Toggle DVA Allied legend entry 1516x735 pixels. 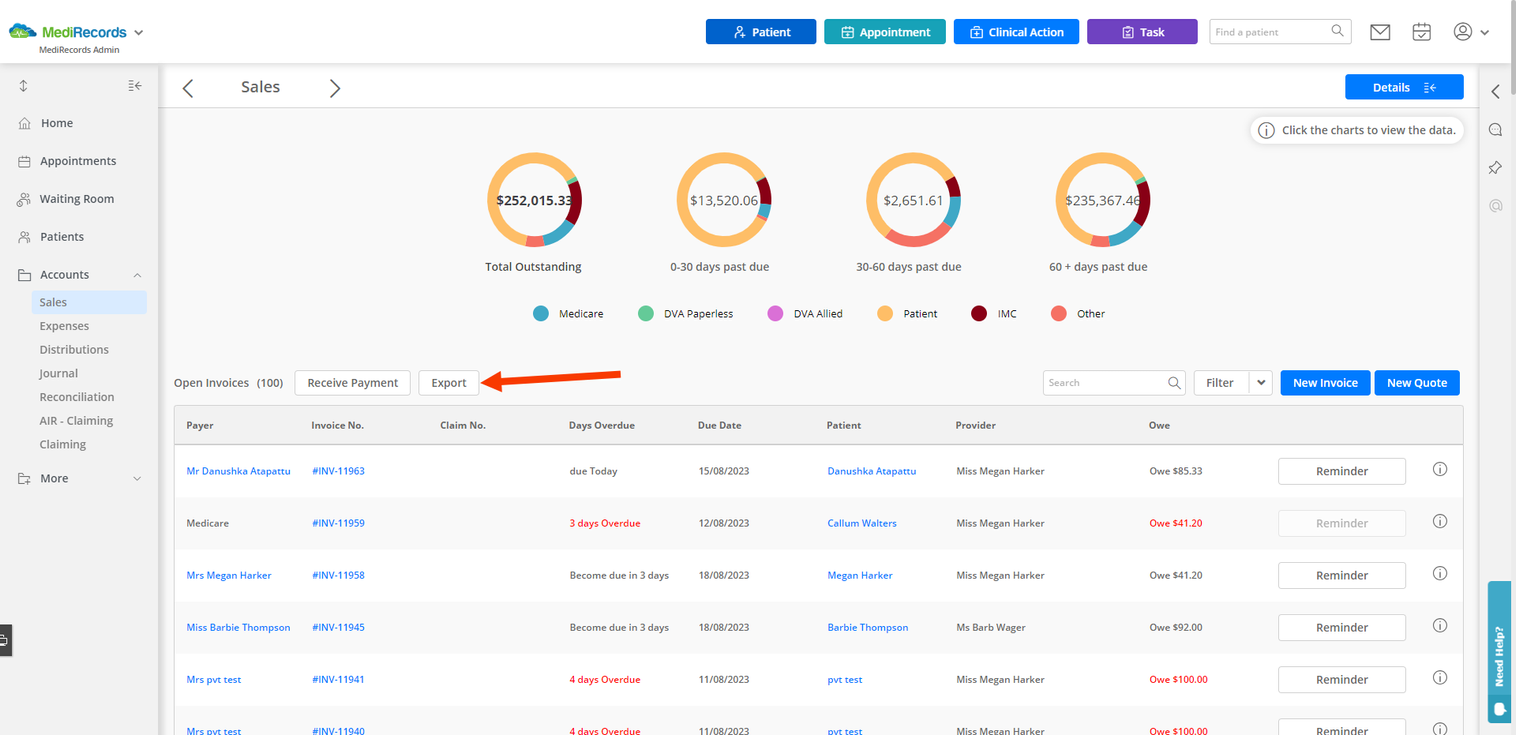[806, 314]
